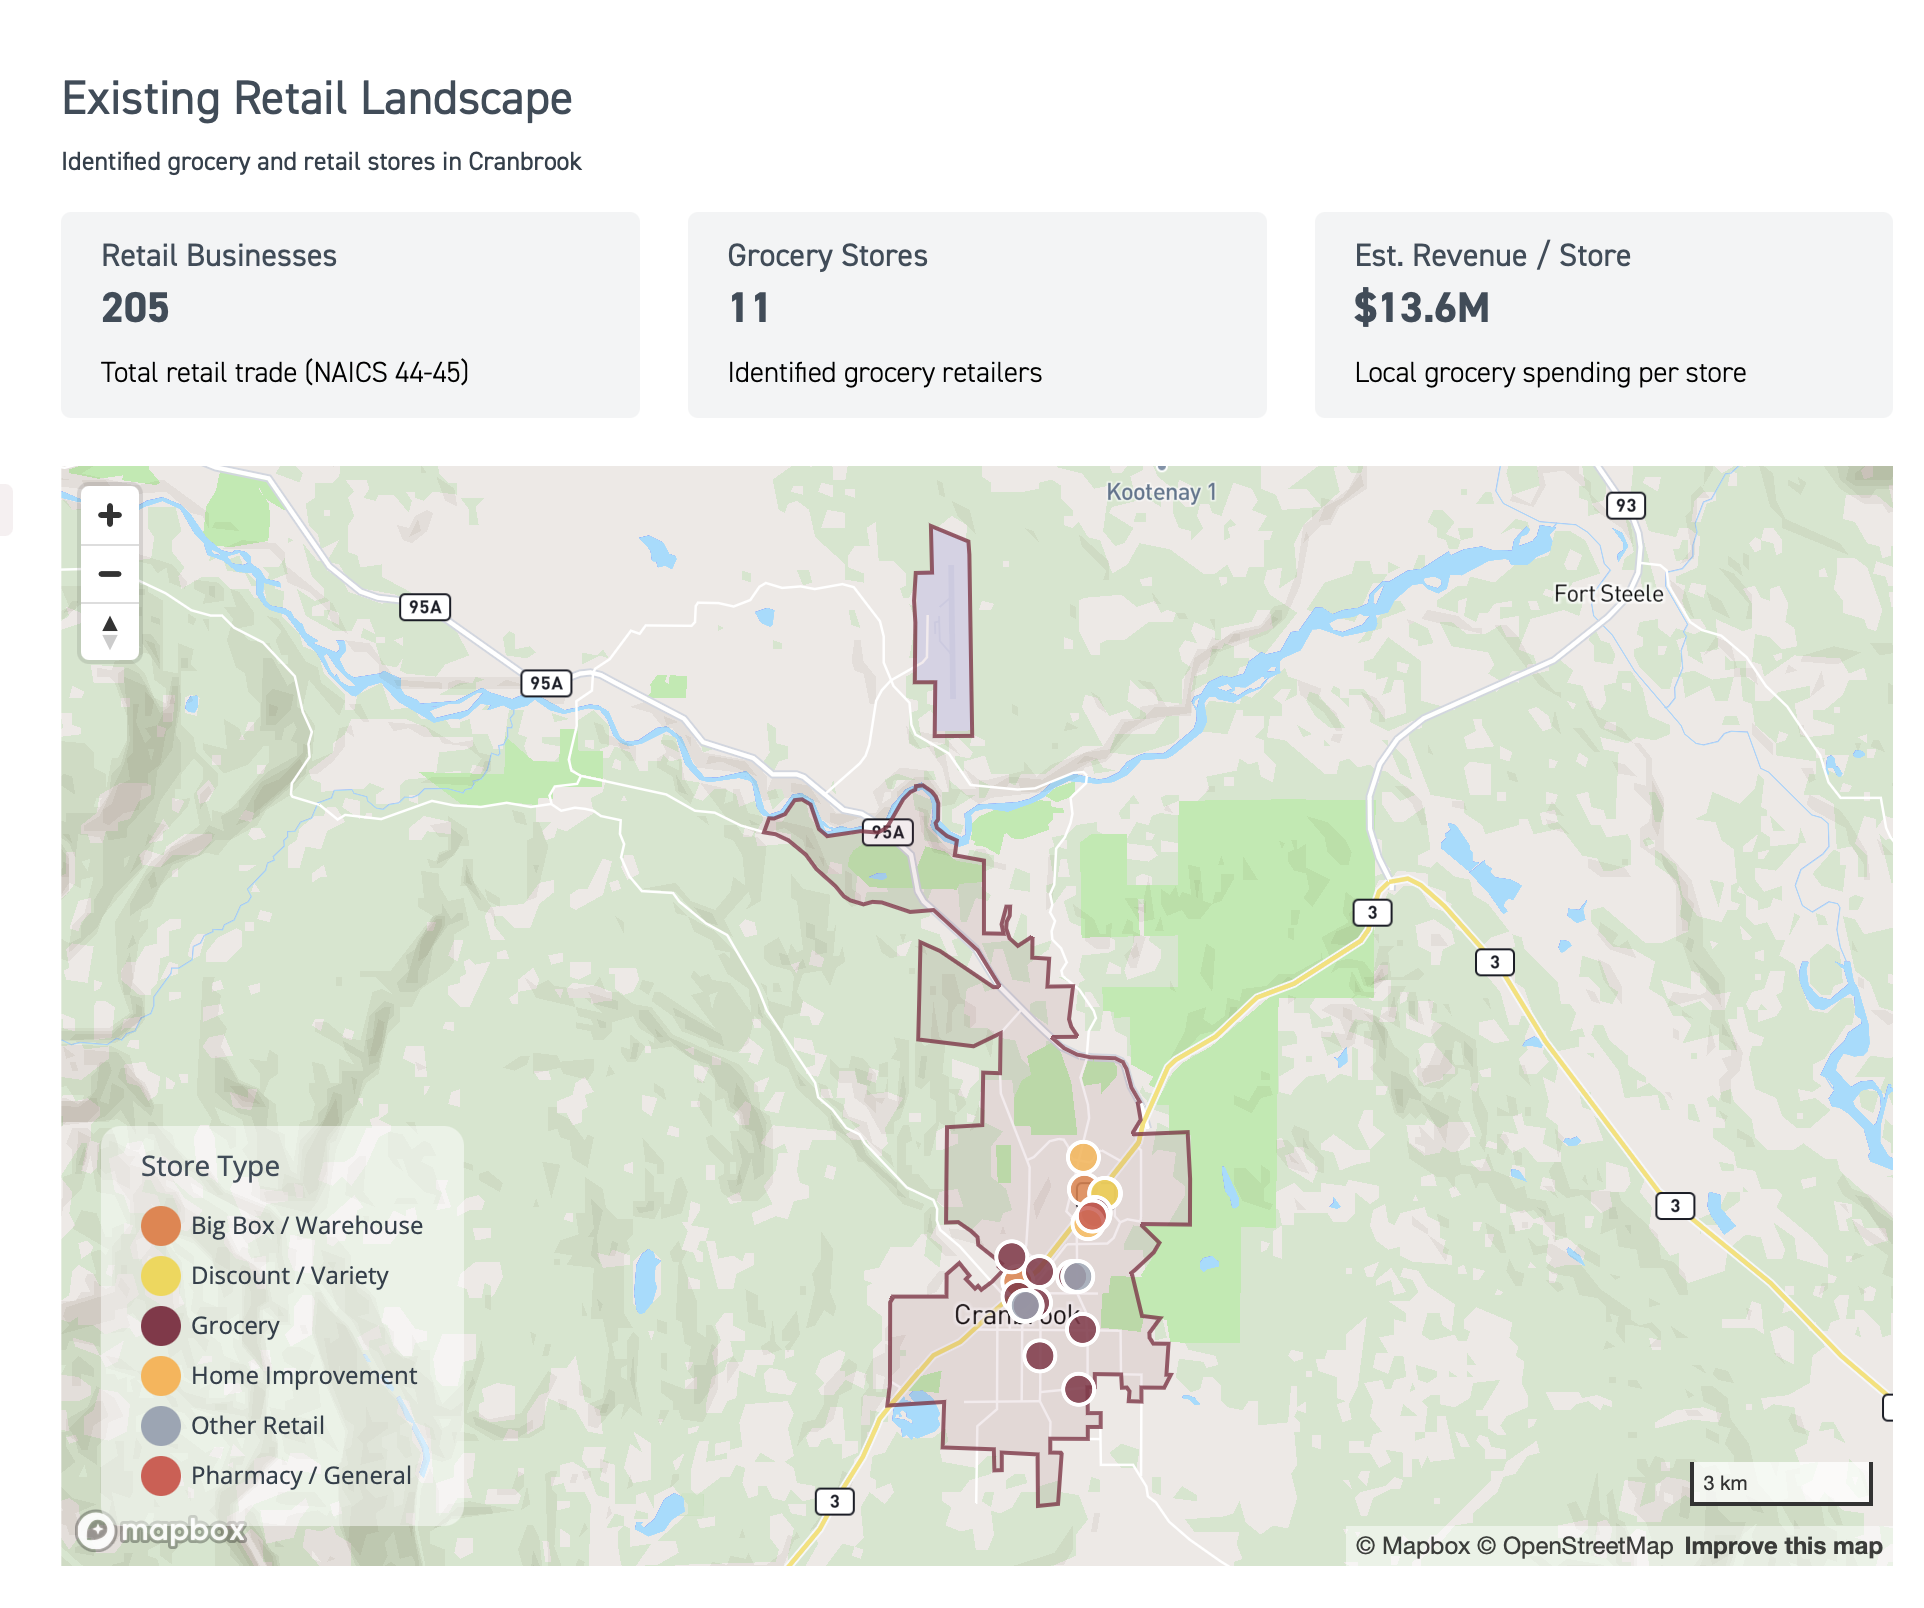Select the southernmost Grocery store marker
The height and width of the screenshot is (1608, 1924).
(1078, 1389)
